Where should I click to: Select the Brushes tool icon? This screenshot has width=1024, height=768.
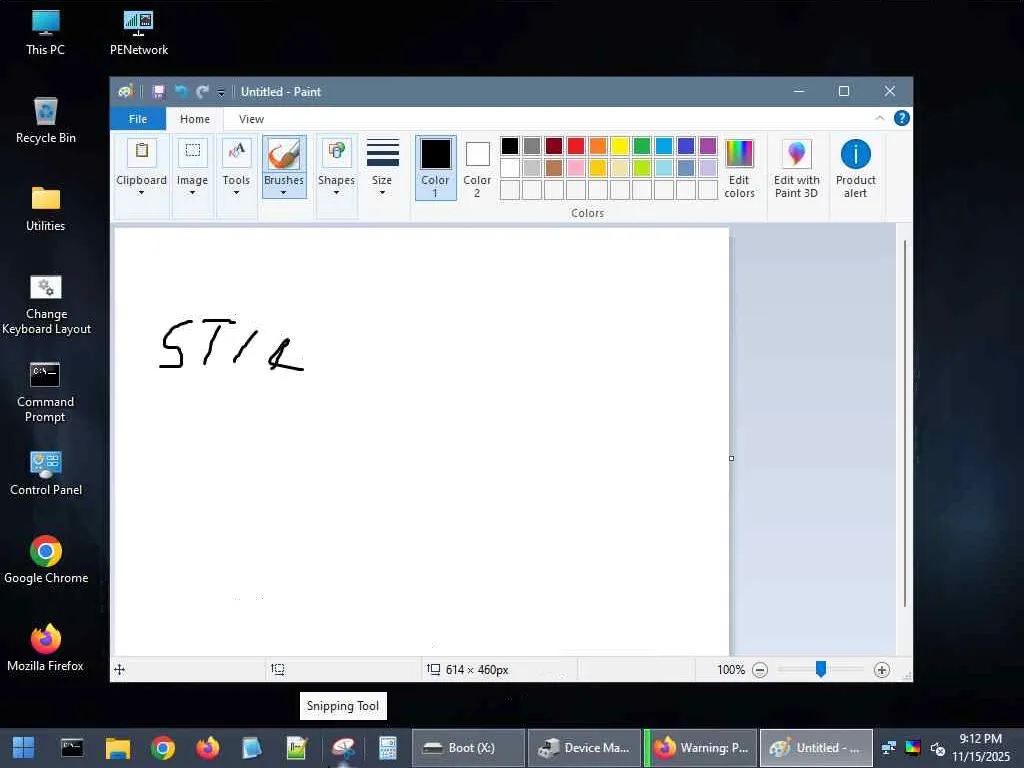point(284,155)
